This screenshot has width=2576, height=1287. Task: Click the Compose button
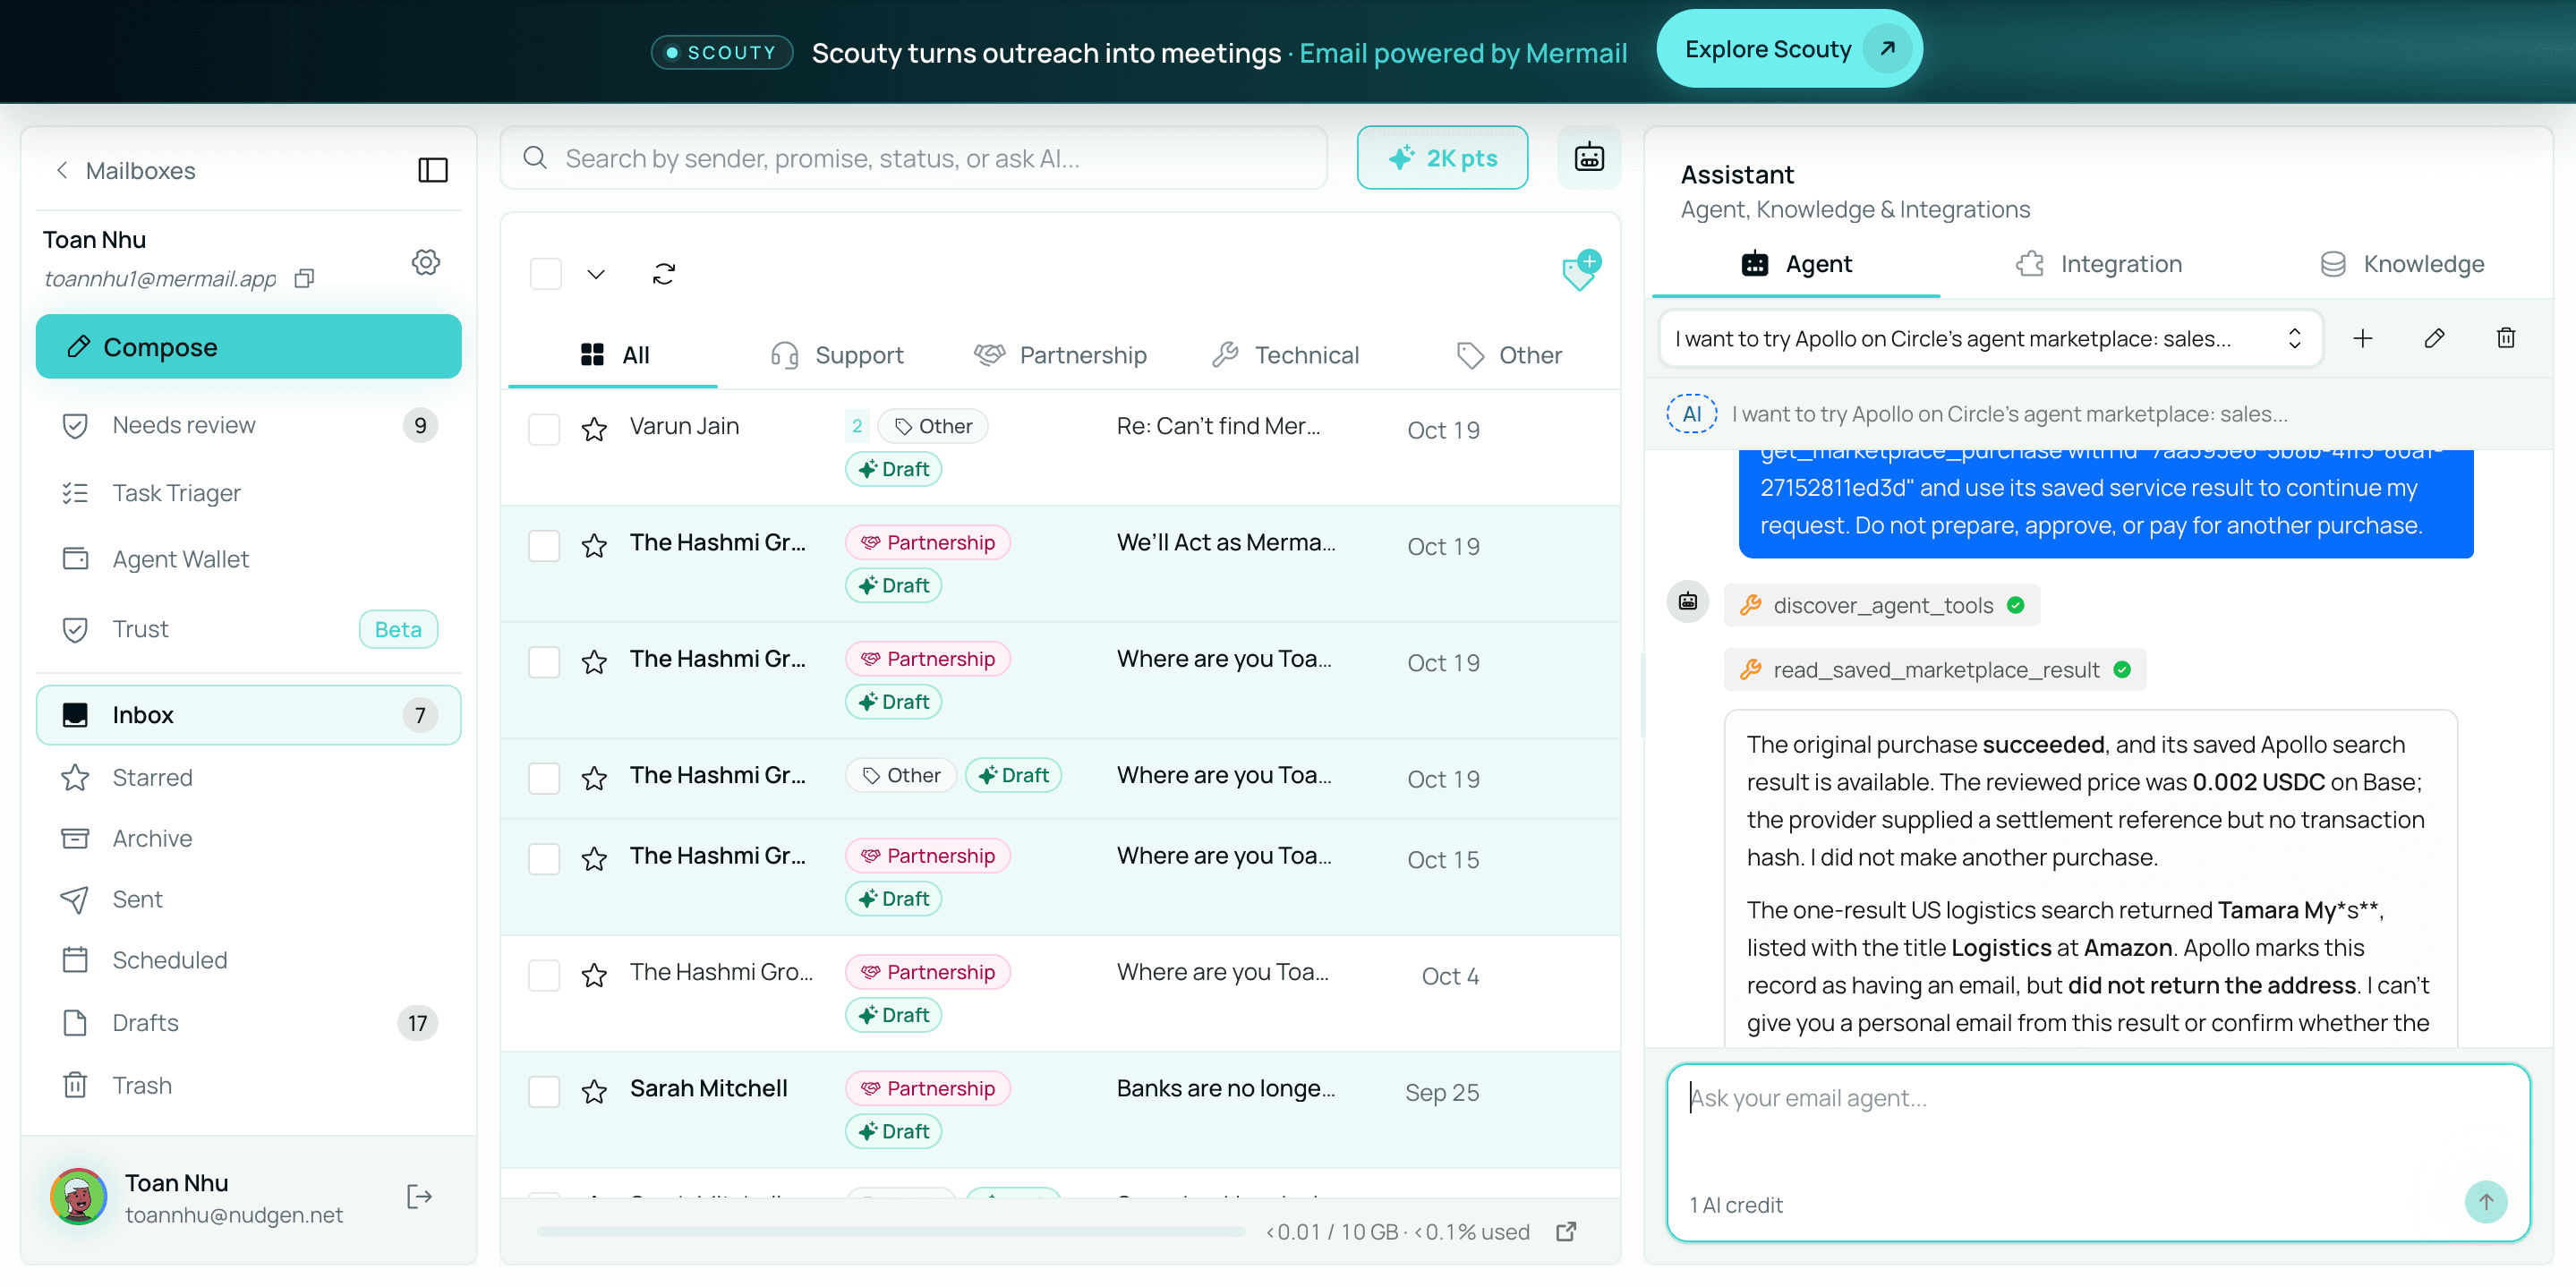click(248, 347)
